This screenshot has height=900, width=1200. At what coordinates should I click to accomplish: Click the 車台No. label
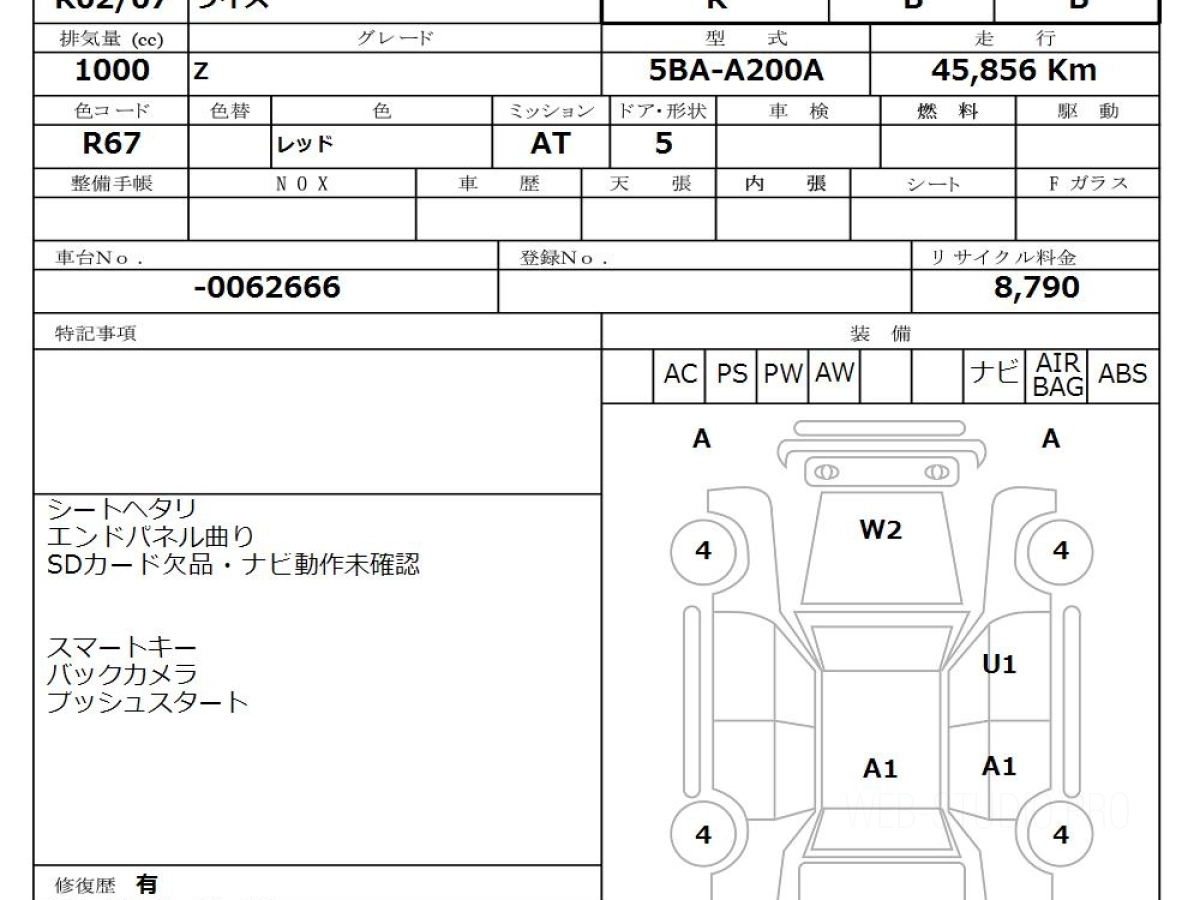pos(98,257)
